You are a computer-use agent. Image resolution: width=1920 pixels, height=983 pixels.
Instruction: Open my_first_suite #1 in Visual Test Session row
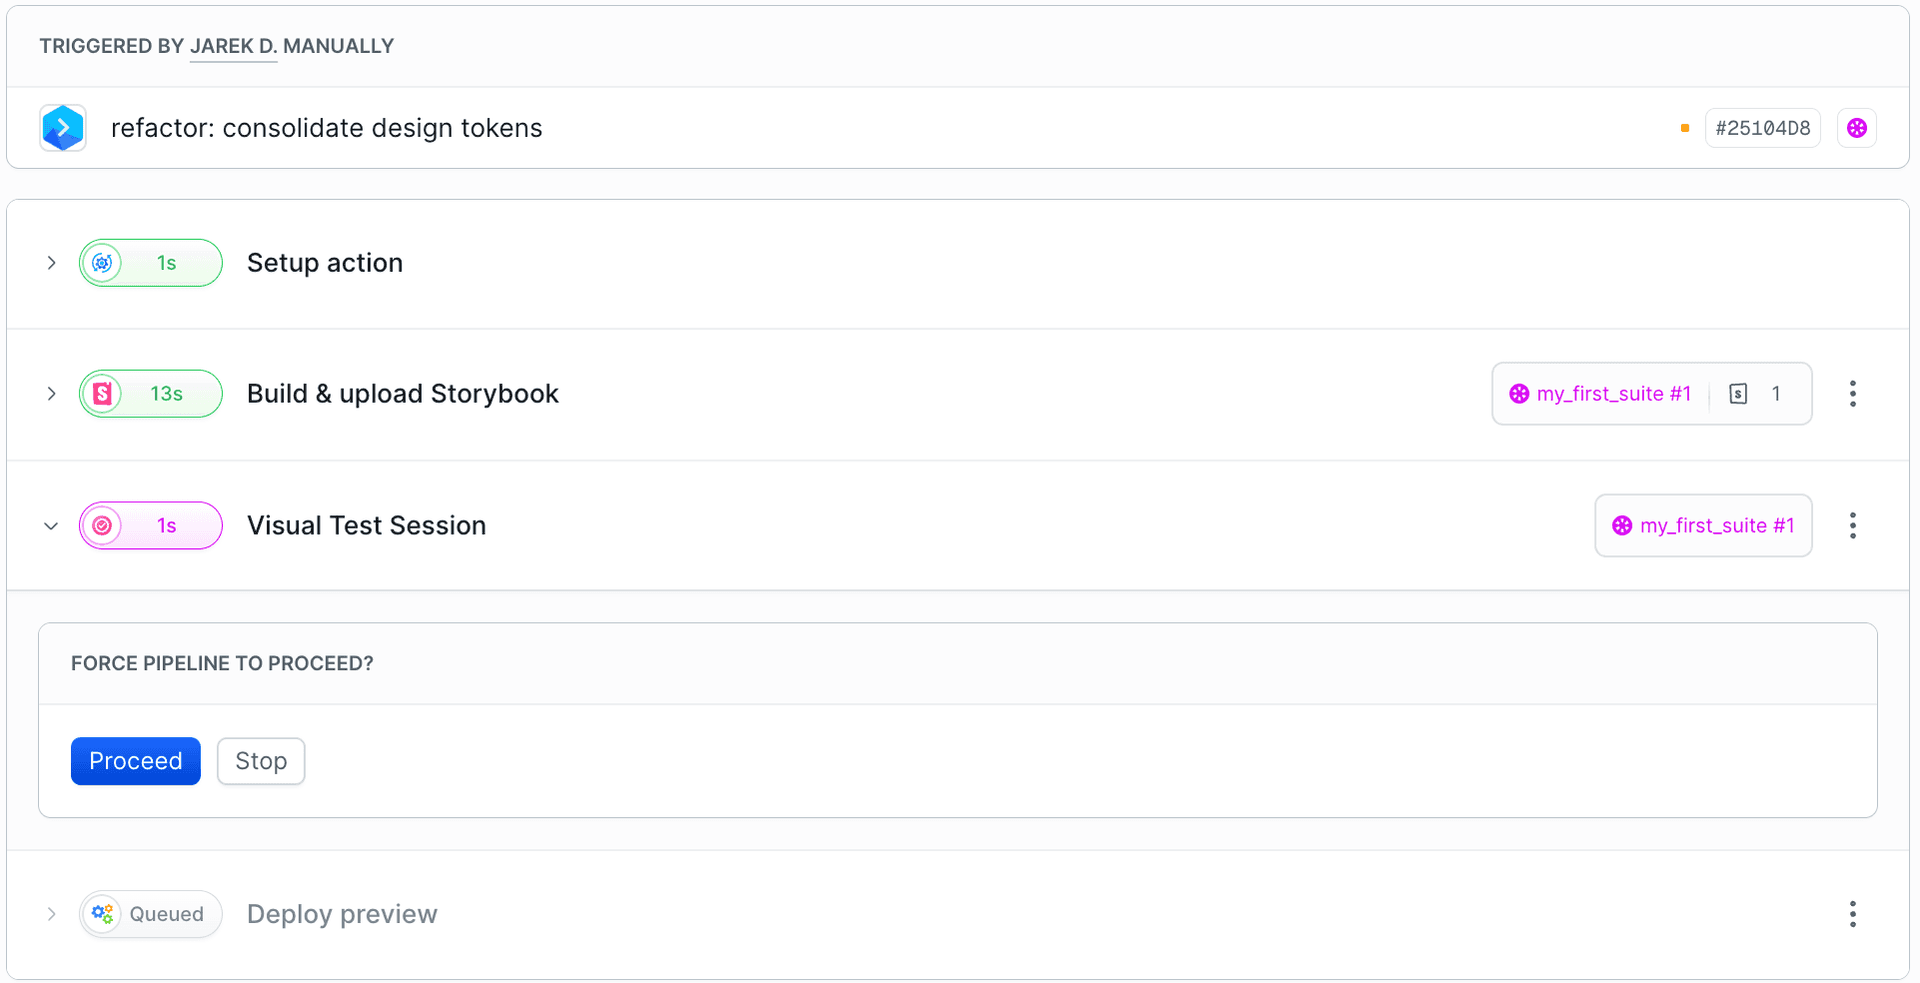(x=1717, y=526)
